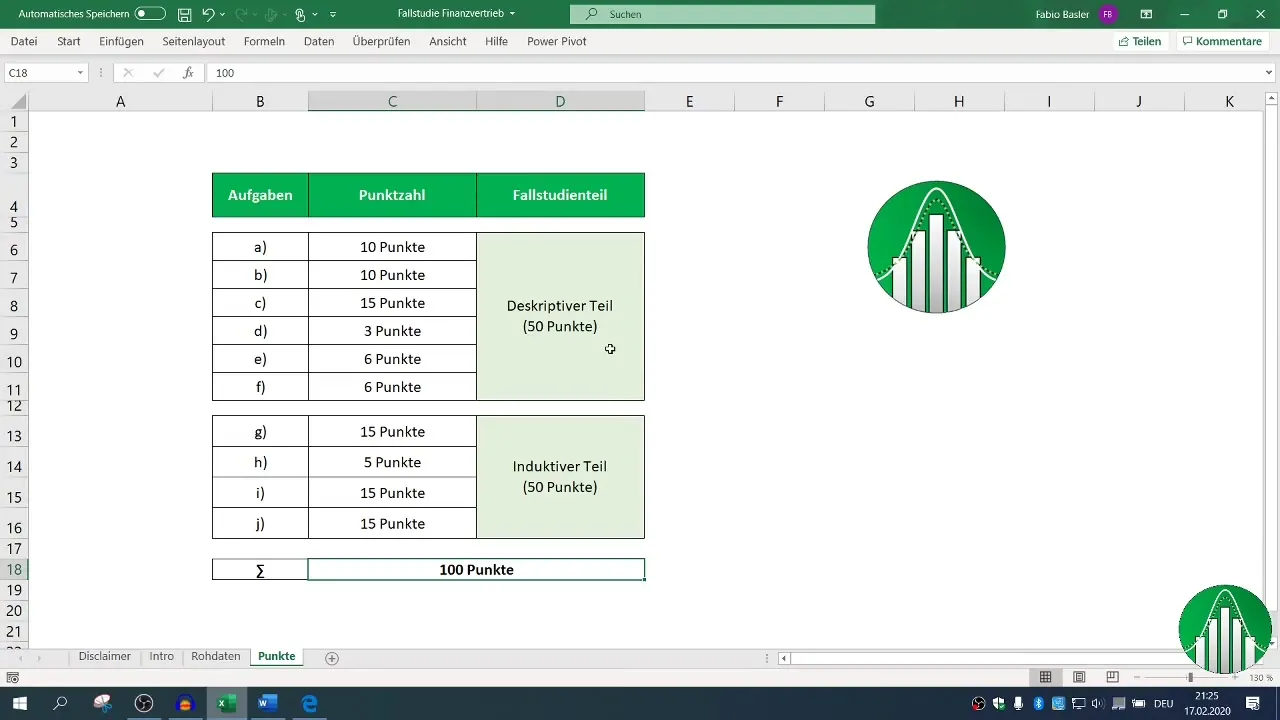Screen dimensions: 1280x720
Task: Switch to Page Break Preview icon
Action: click(x=1112, y=677)
